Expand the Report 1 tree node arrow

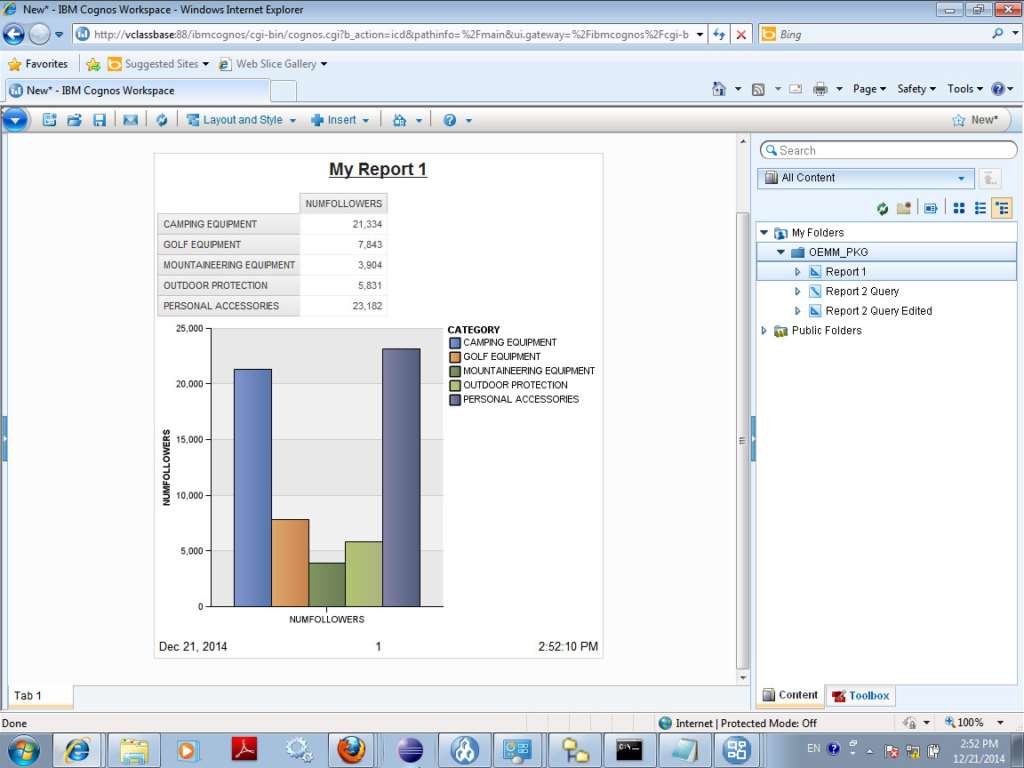[x=797, y=272]
